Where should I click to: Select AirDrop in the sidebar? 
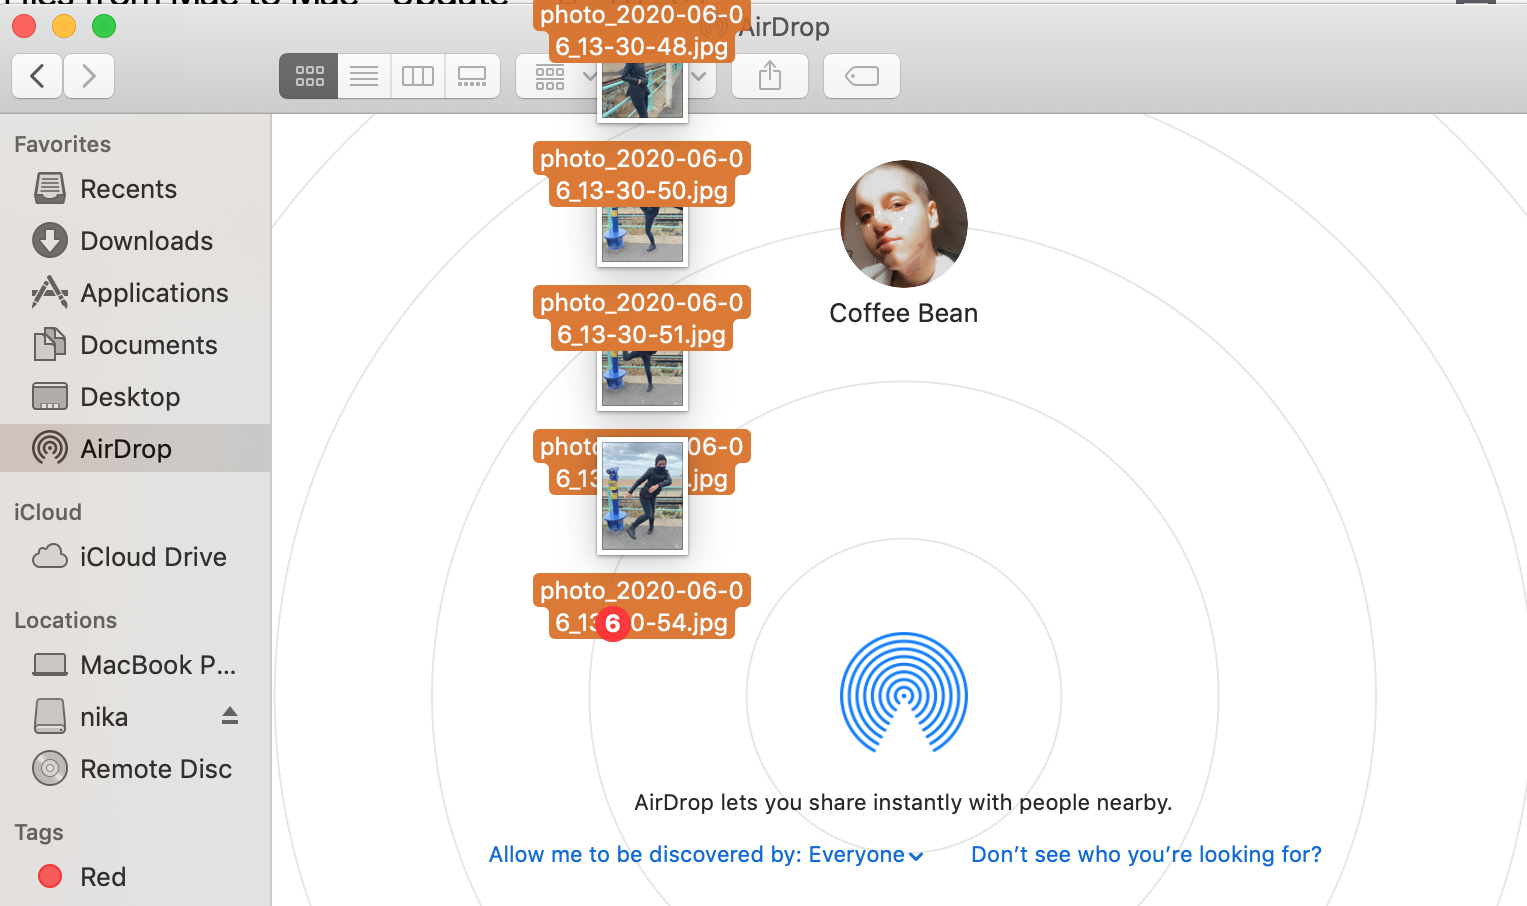(135, 448)
